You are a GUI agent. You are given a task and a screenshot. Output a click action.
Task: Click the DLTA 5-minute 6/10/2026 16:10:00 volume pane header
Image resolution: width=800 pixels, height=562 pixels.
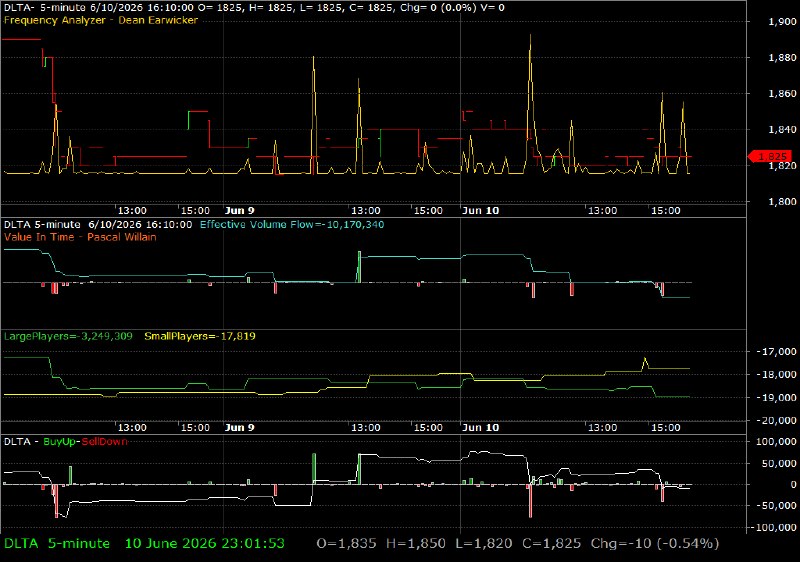tap(98, 224)
